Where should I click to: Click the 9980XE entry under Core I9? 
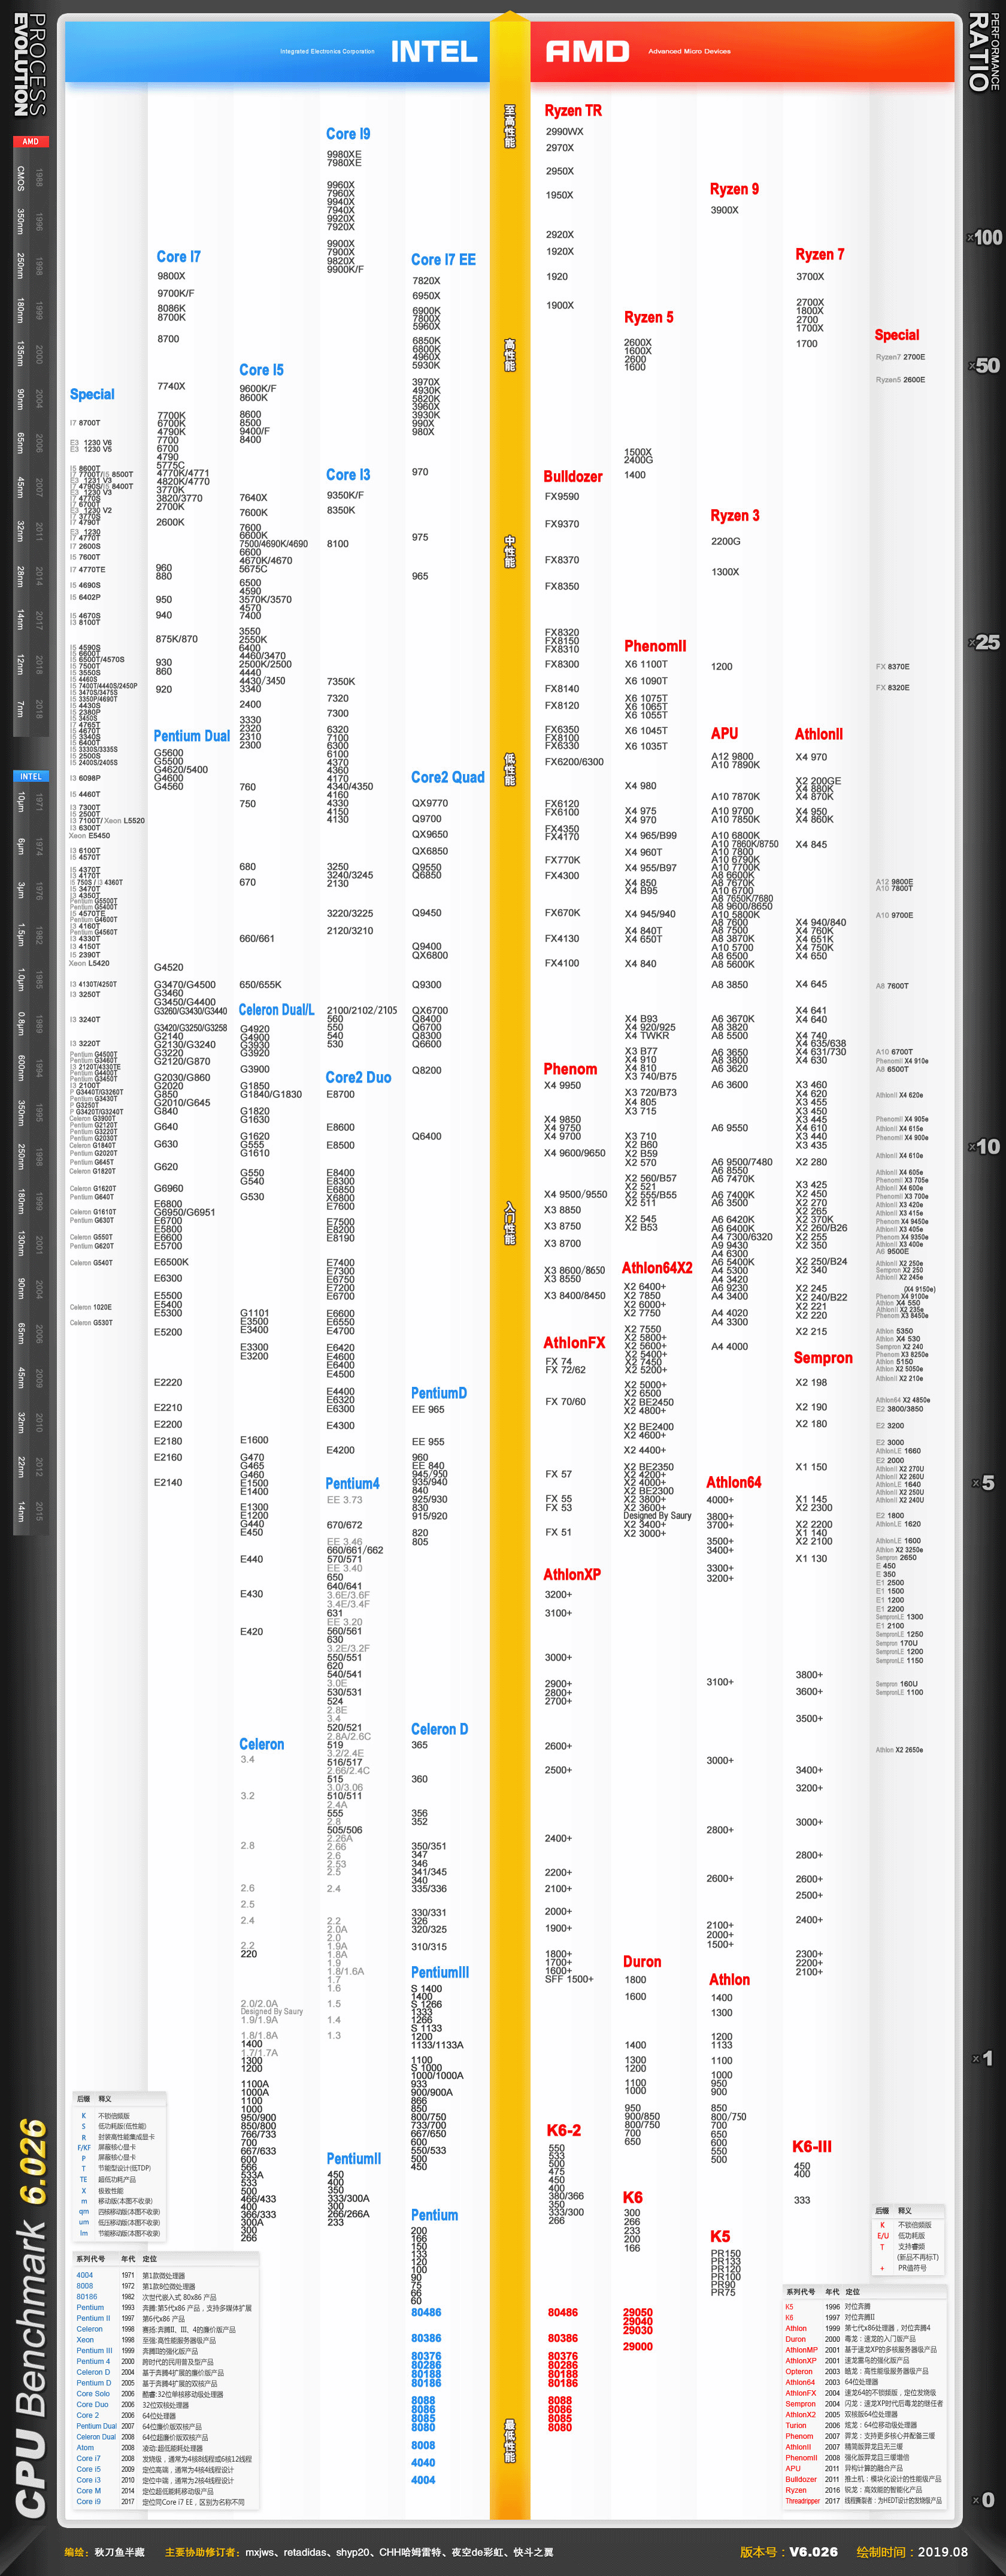pos(344,154)
